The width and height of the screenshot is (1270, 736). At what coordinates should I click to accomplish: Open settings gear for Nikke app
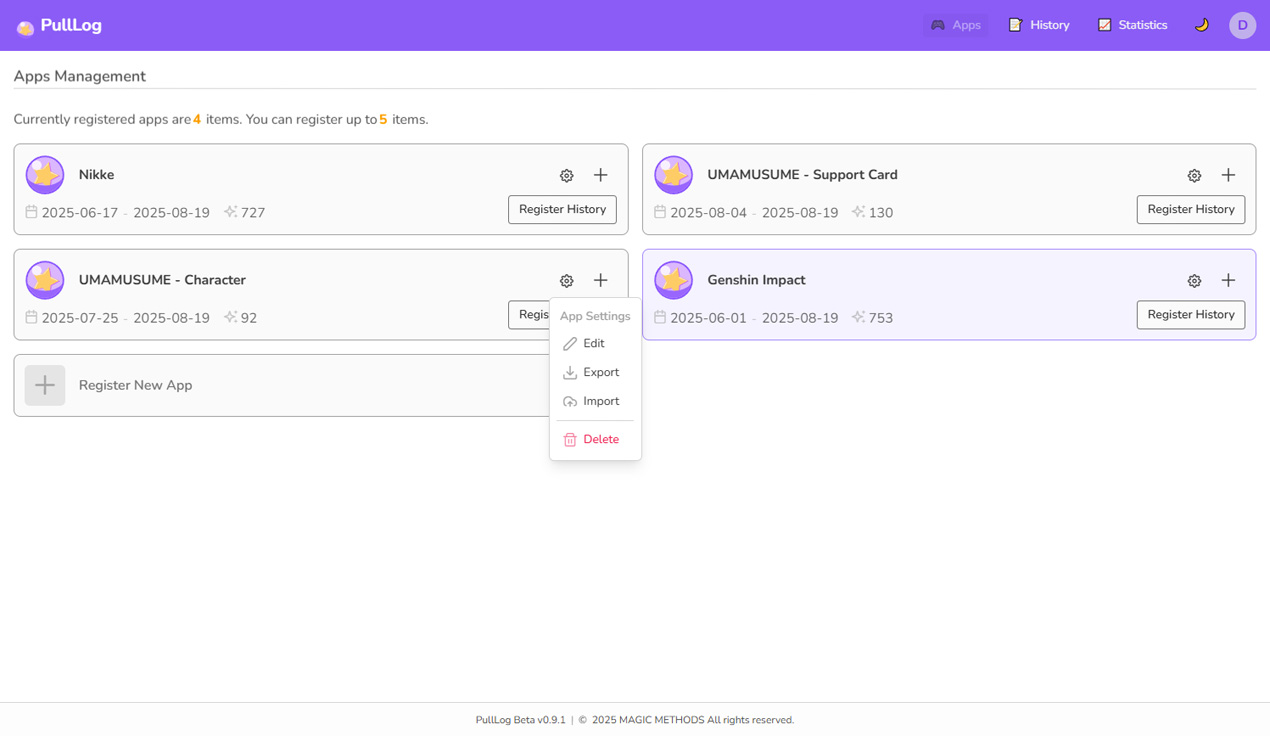pyautogui.click(x=567, y=175)
